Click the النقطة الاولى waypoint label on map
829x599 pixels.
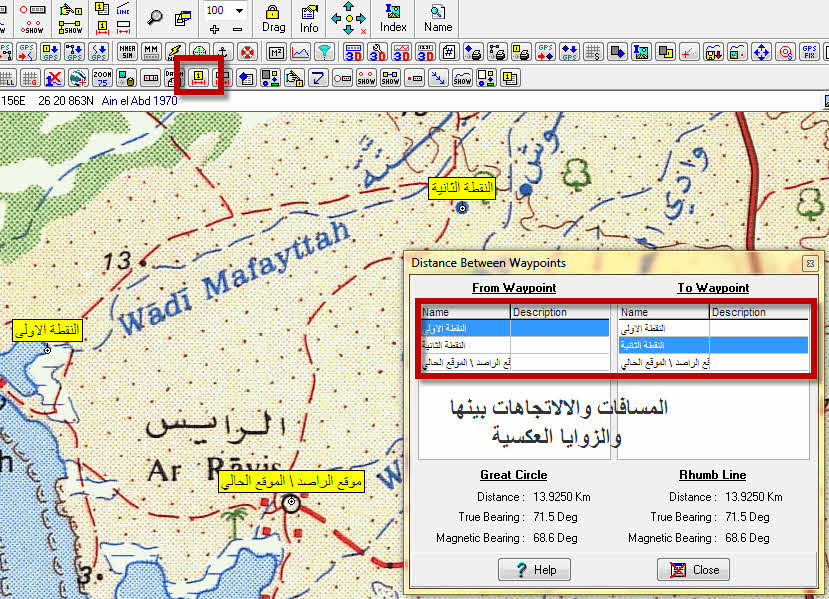click(x=48, y=330)
